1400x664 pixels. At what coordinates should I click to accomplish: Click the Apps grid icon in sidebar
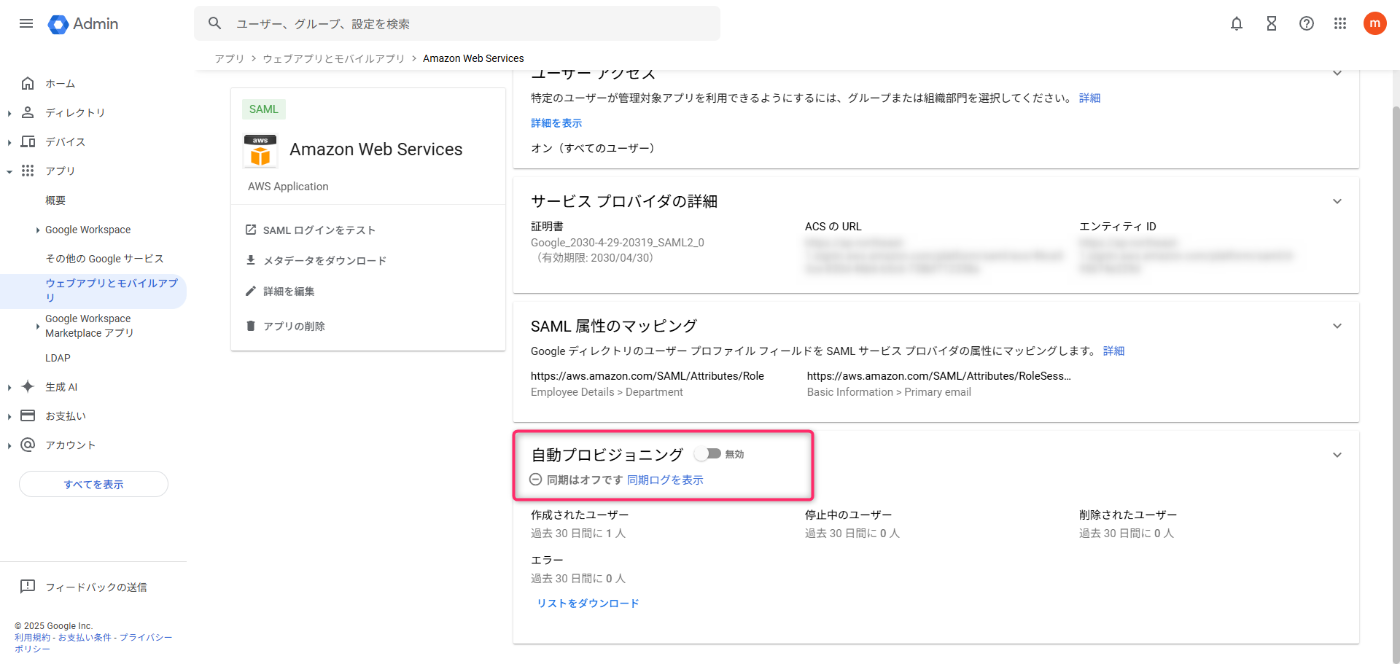28,171
